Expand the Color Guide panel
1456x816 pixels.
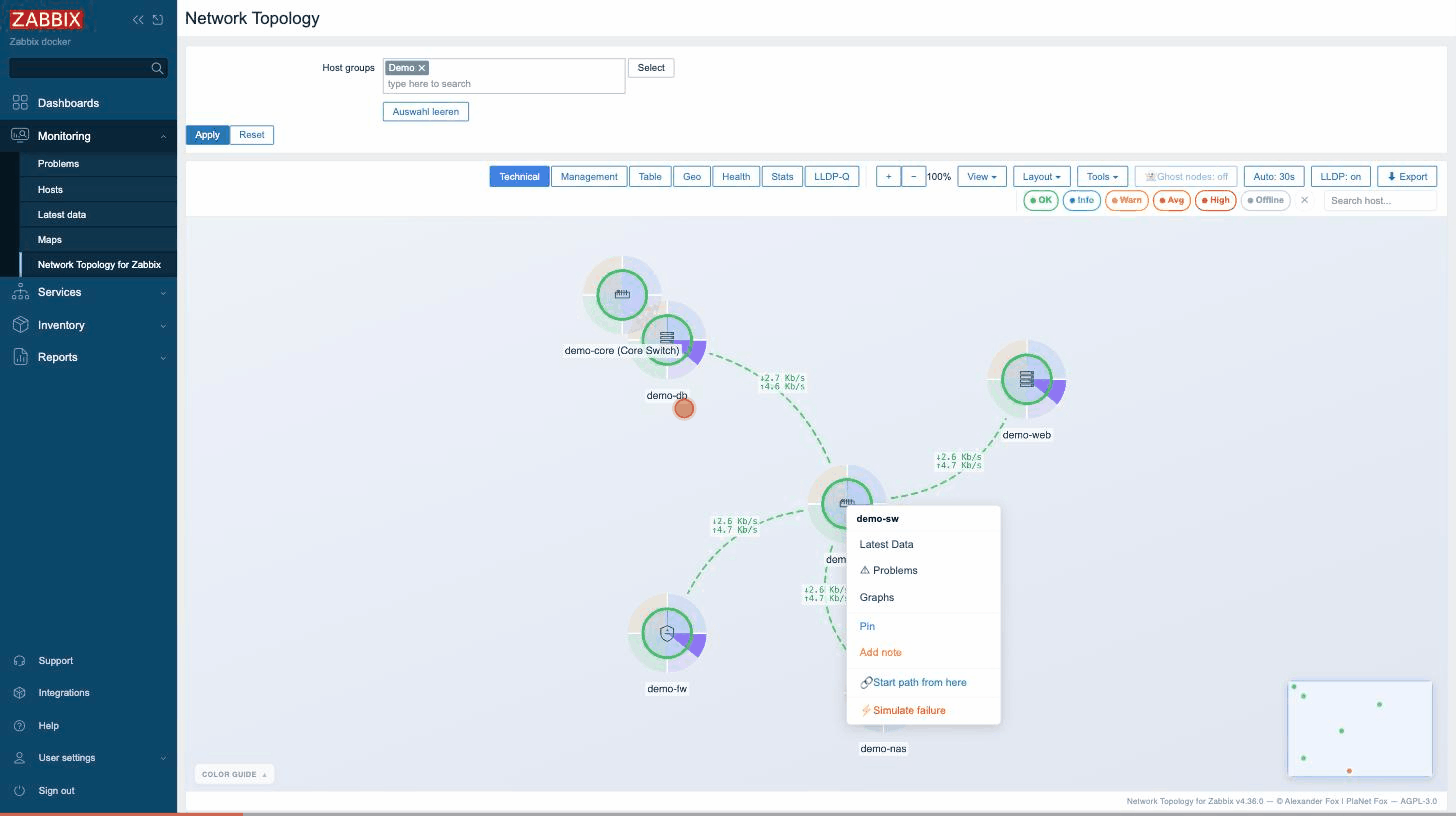click(234, 774)
